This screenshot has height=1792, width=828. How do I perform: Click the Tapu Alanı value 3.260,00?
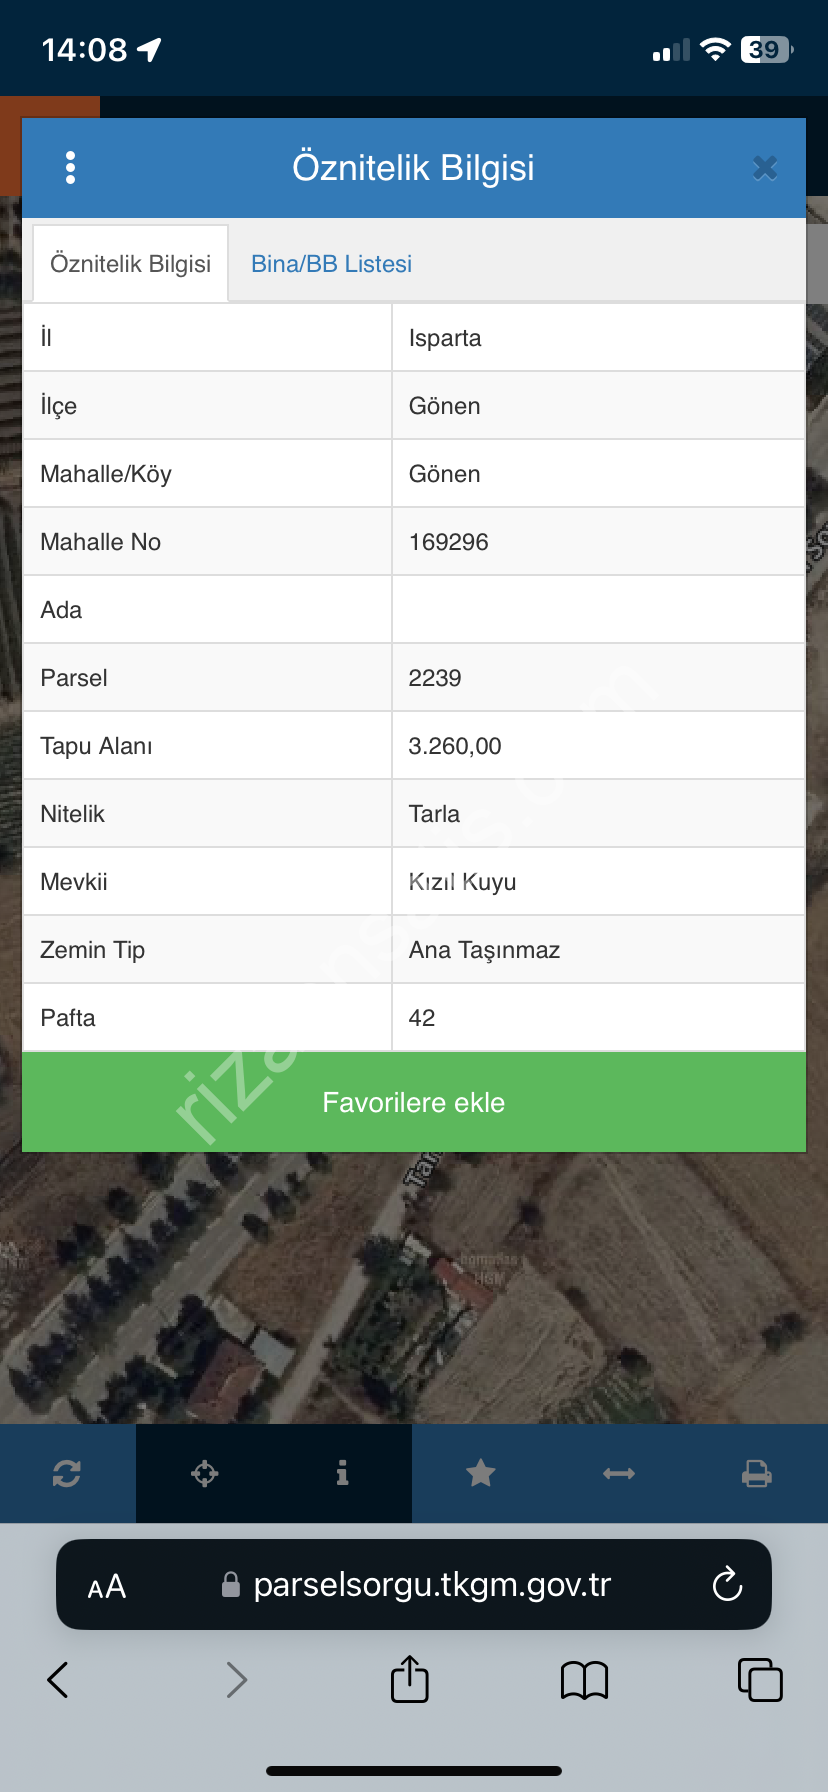click(455, 746)
